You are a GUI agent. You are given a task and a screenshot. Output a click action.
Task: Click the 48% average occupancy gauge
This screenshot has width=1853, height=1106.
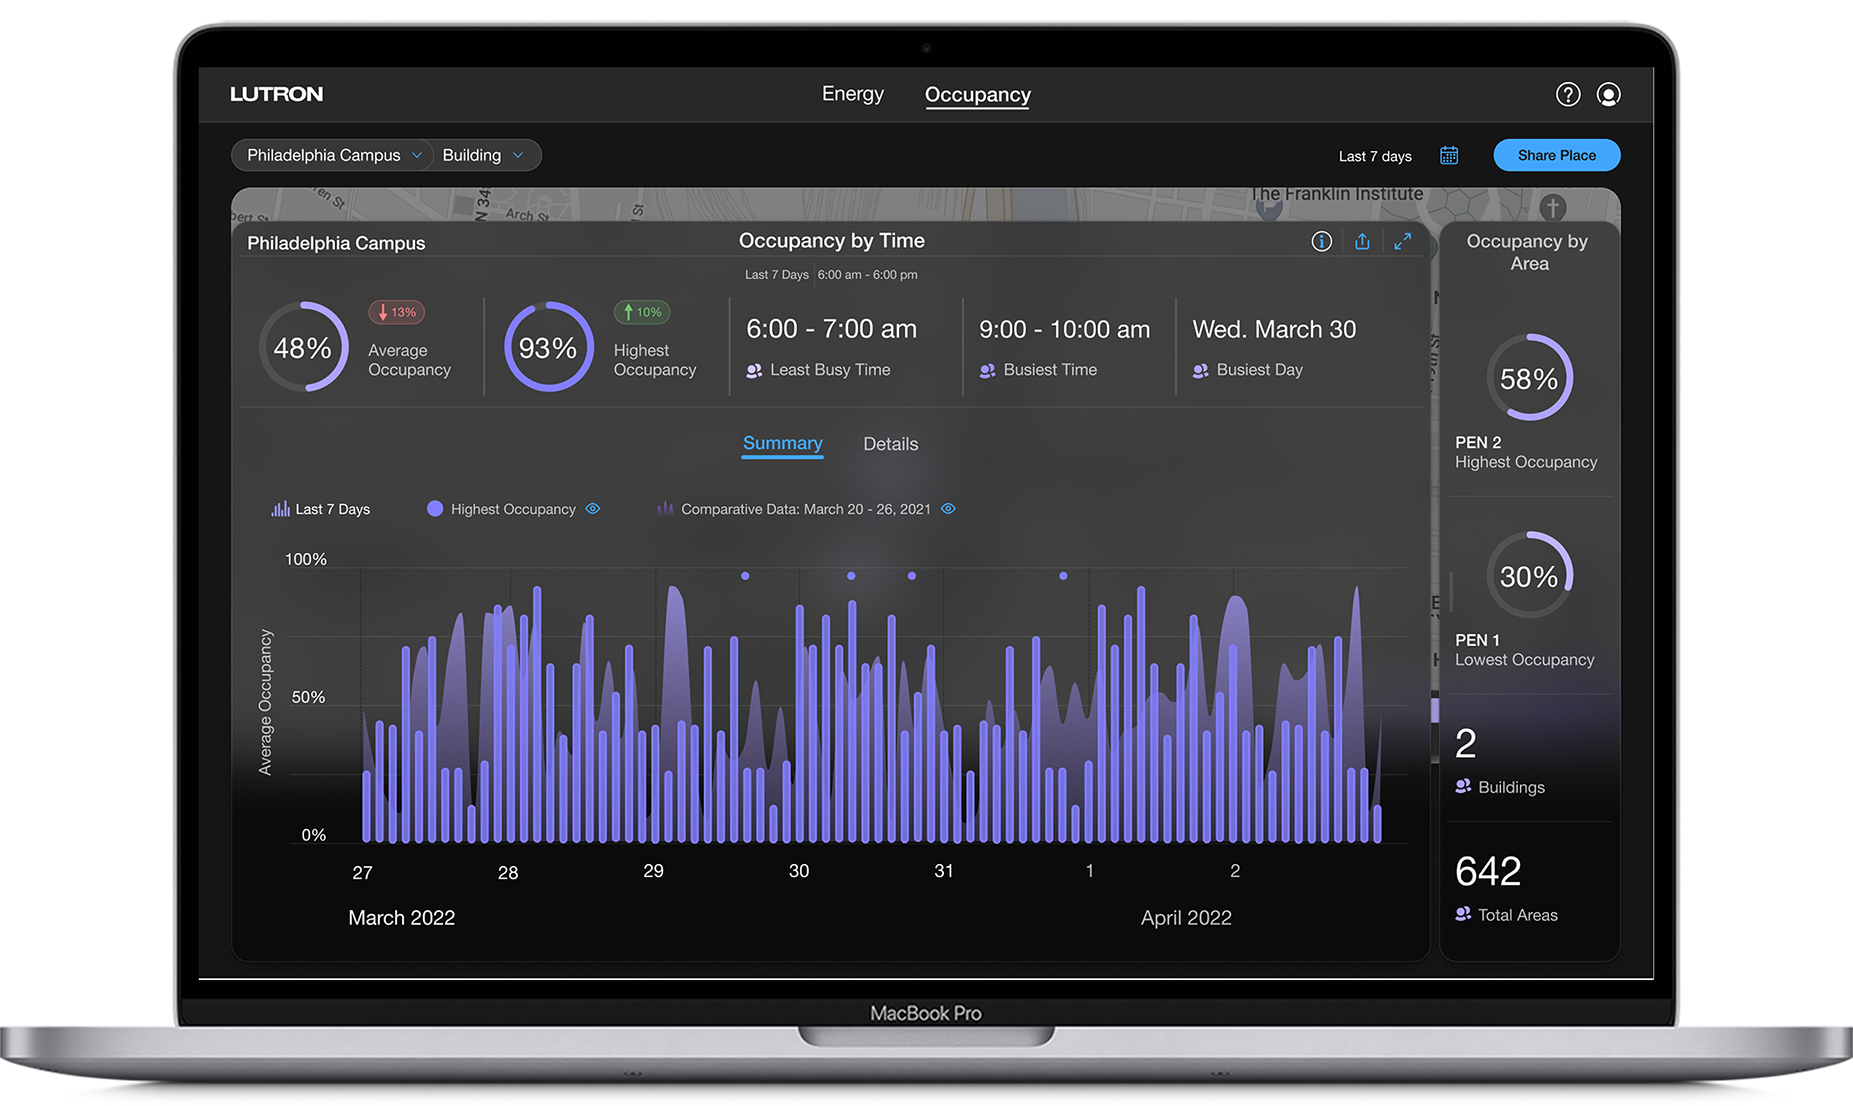pos(304,347)
